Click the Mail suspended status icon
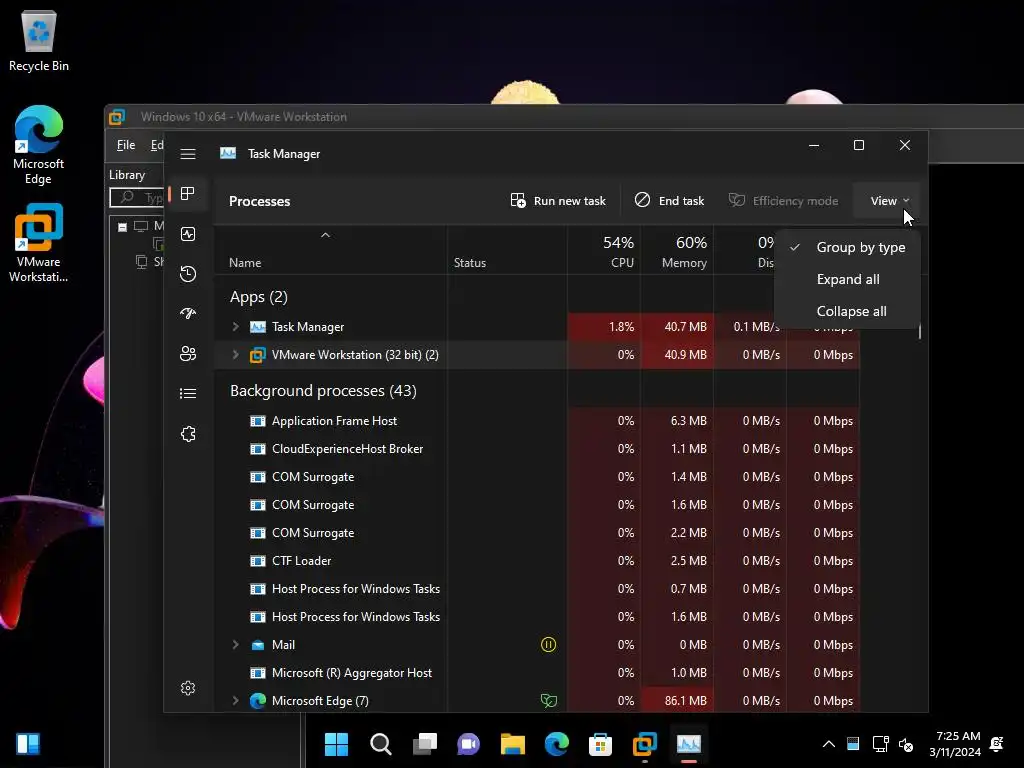The image size is (1024, 768). 549,645
